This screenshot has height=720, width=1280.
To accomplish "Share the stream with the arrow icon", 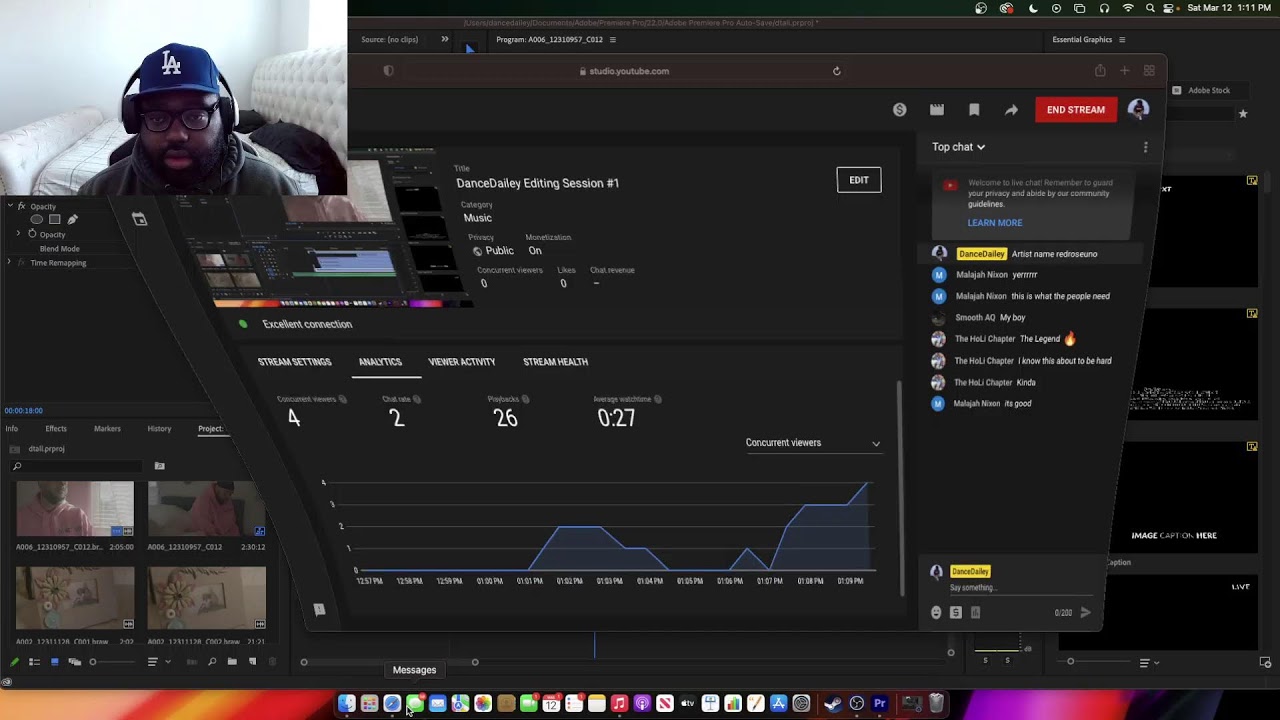I will pyautogui.click(x=1011, y=110).
